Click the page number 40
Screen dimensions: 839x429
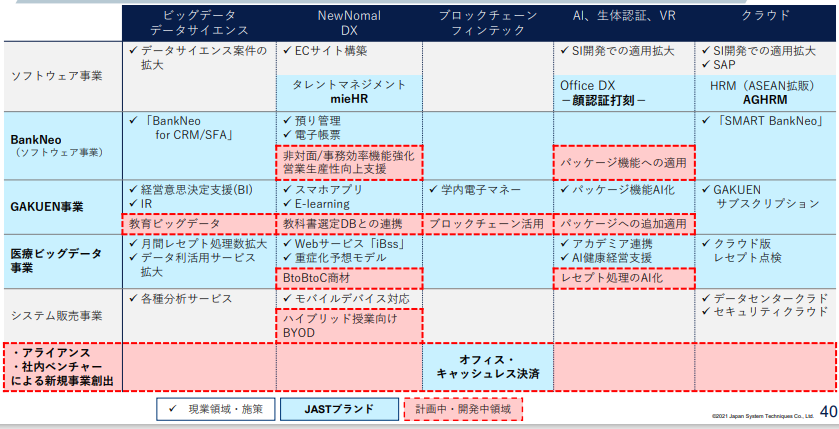point(827,410)
